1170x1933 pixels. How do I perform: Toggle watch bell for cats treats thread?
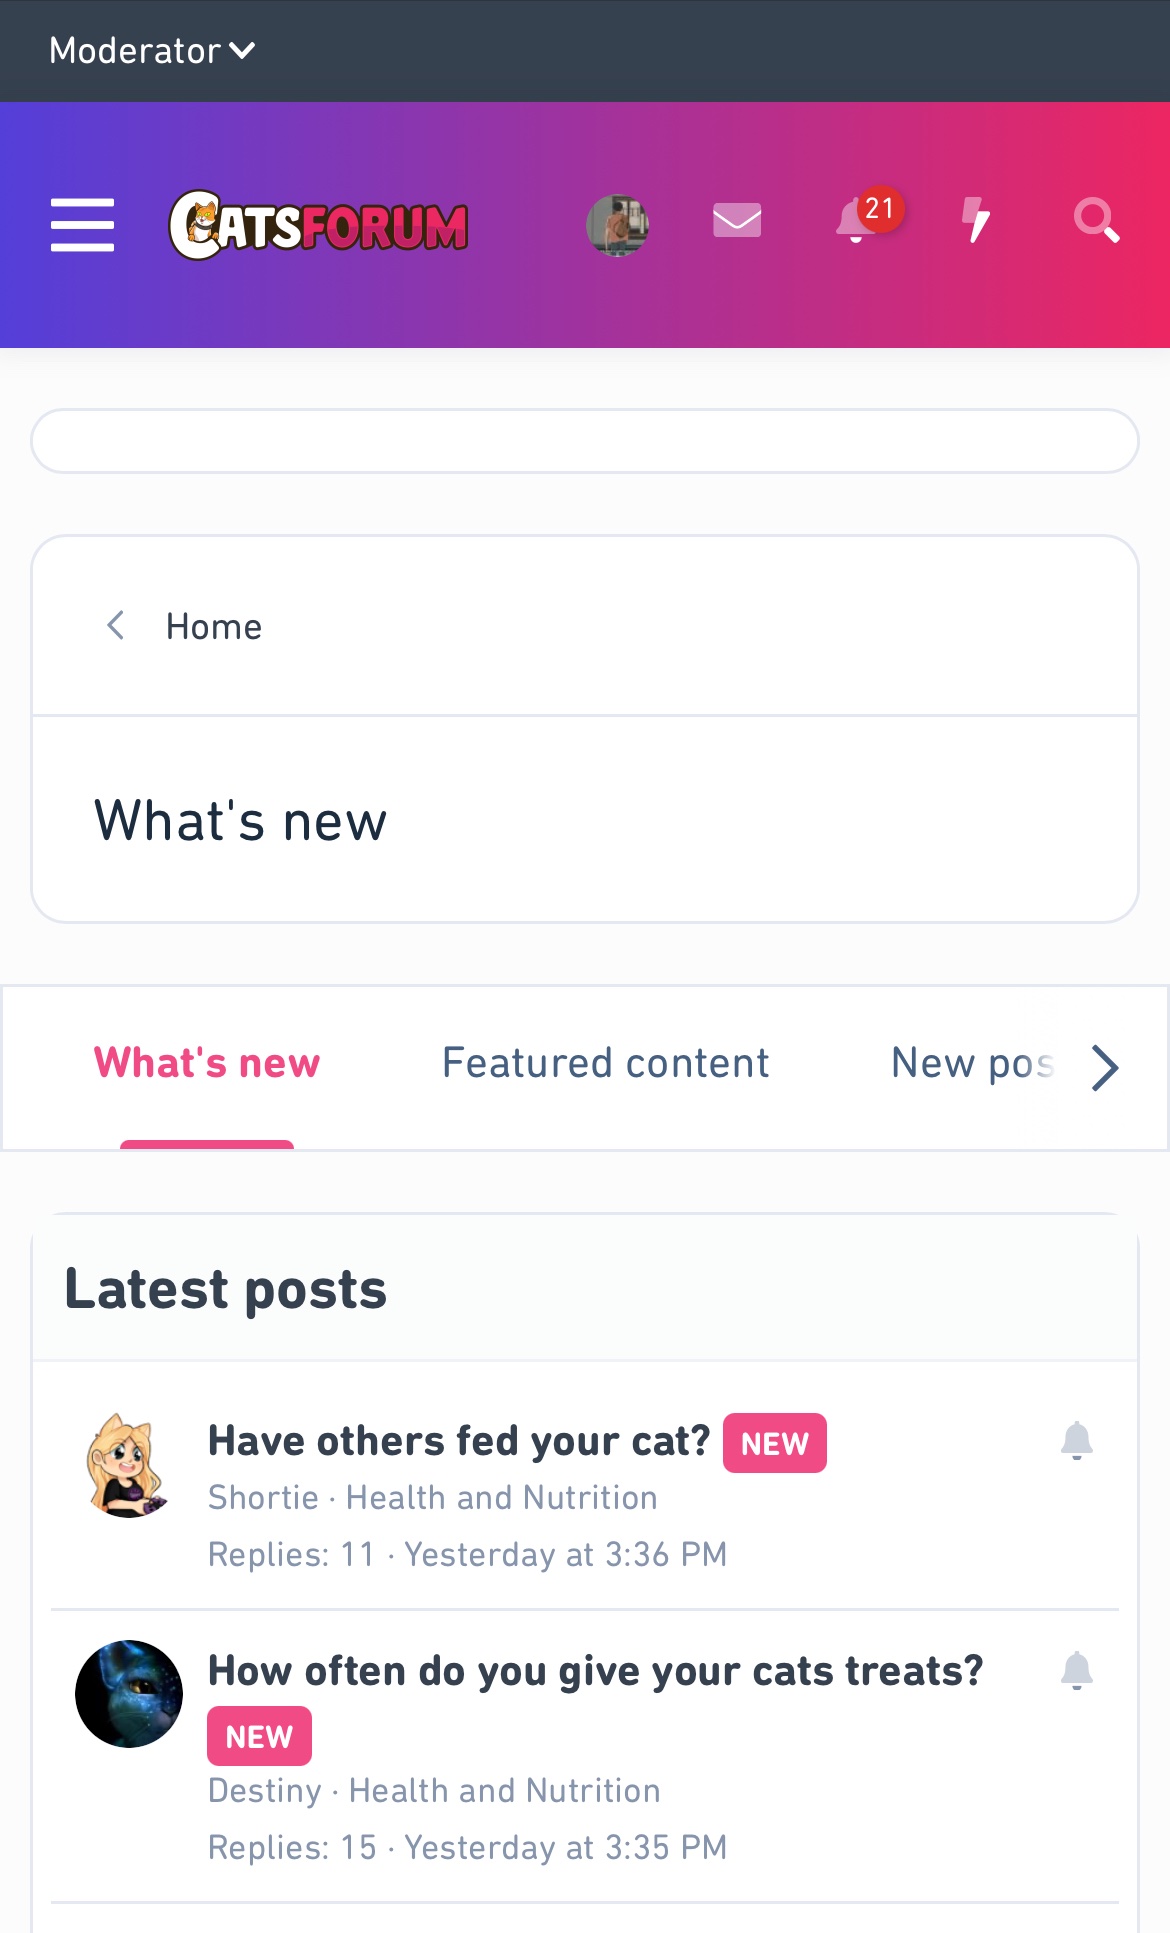pyautogui.click(x=1077, y=1670)
